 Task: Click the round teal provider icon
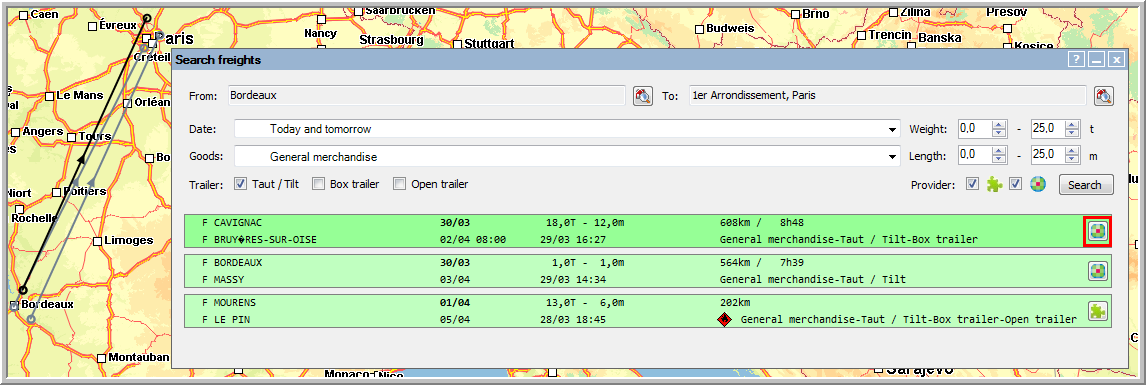pyautogui.click(x=1037, y=184)
